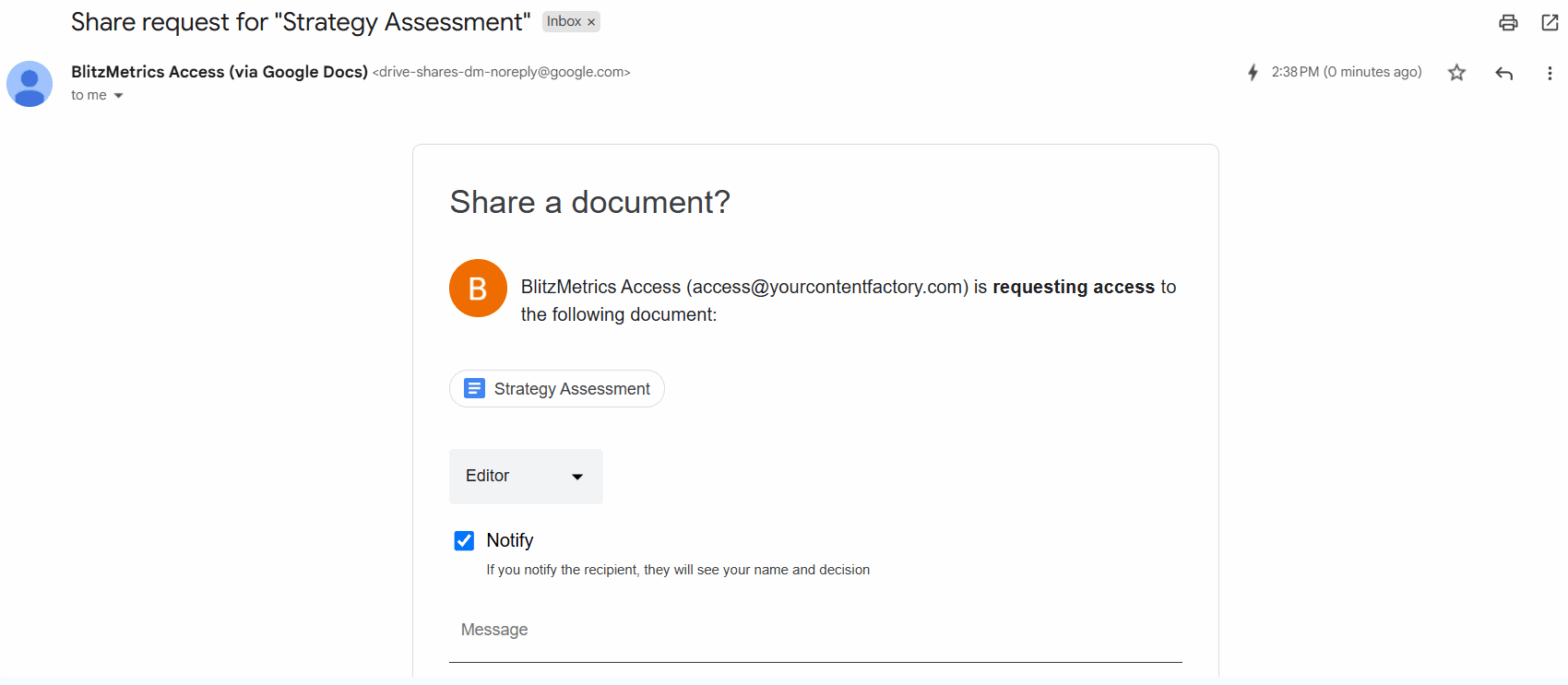The width and height of the screenshot is (1568, 685).
Task: Print this email using the printer icon
Action: [1508, 22]
